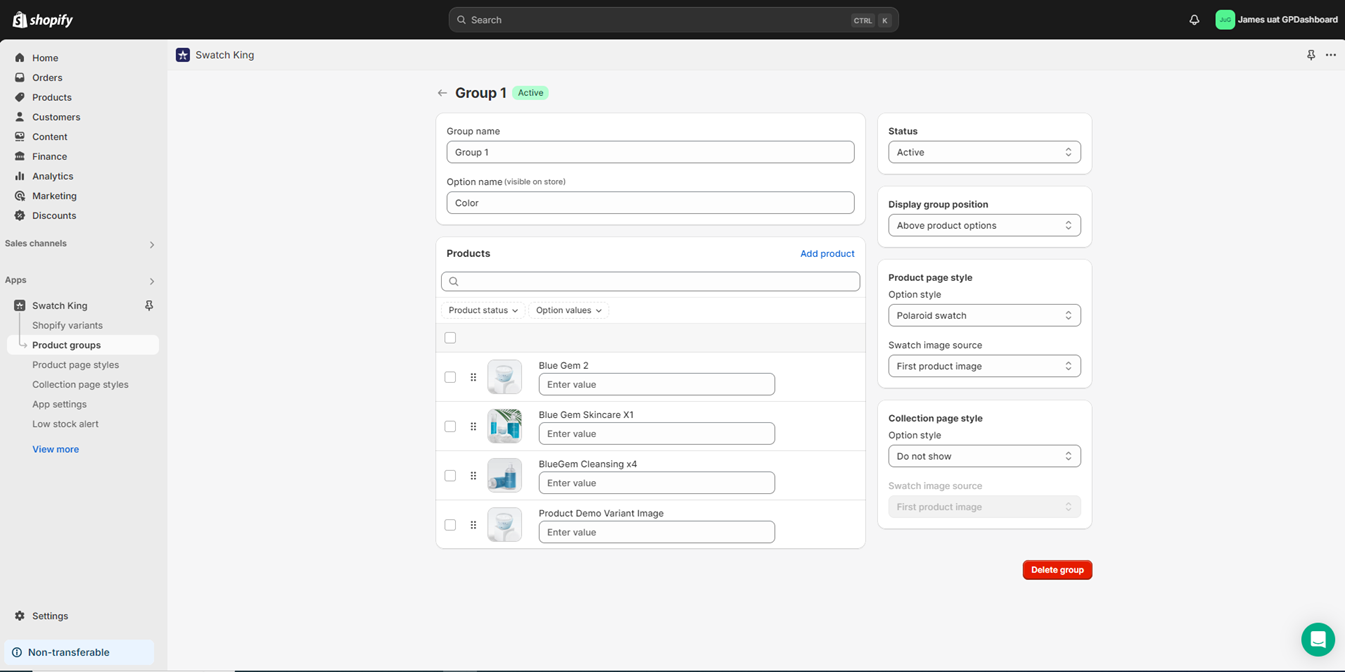Screen dimensions: 1345x672
Task: Click the Shopify logo
Action: [x=43, y=20]
